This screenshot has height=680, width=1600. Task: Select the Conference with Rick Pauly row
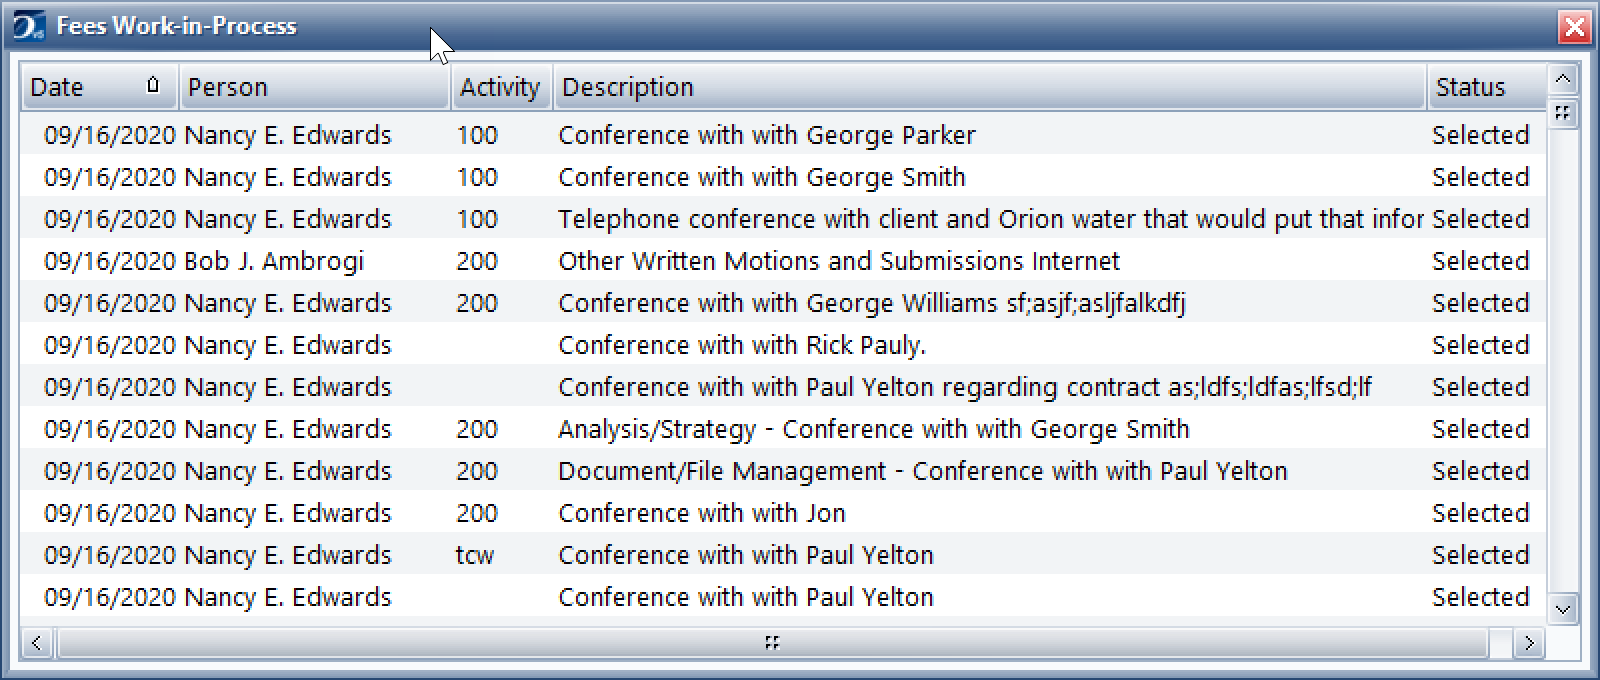pyautogui.click(x=784, y=345)
